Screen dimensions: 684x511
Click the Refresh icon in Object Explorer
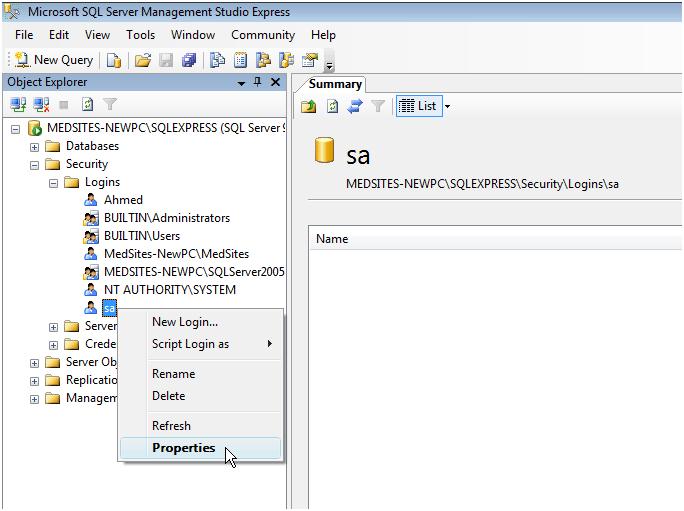[x=87, y=104]
